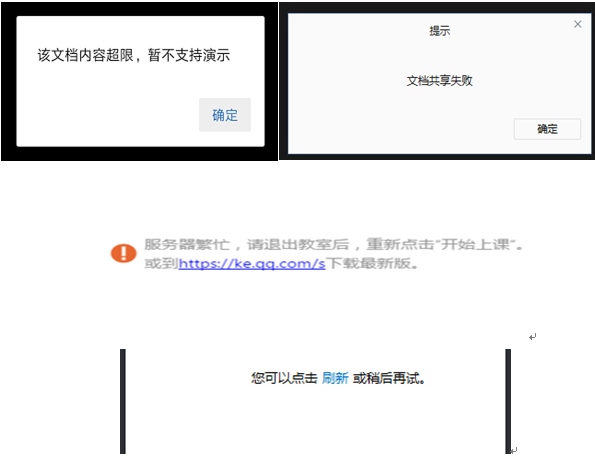Click the 暂不支持演示 text
The height and width of the screenshot is (457, 595).
pyautogui.click(x=189, y=55)
